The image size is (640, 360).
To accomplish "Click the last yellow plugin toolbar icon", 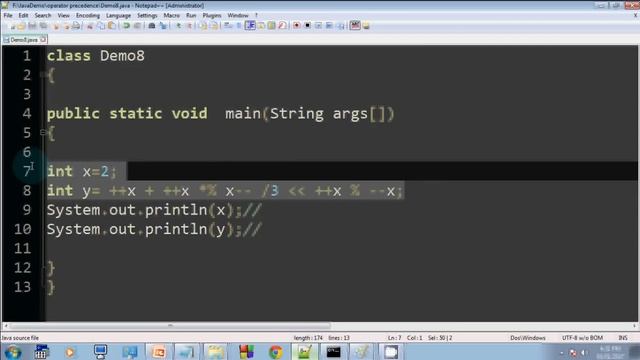I will coord(366,26).
